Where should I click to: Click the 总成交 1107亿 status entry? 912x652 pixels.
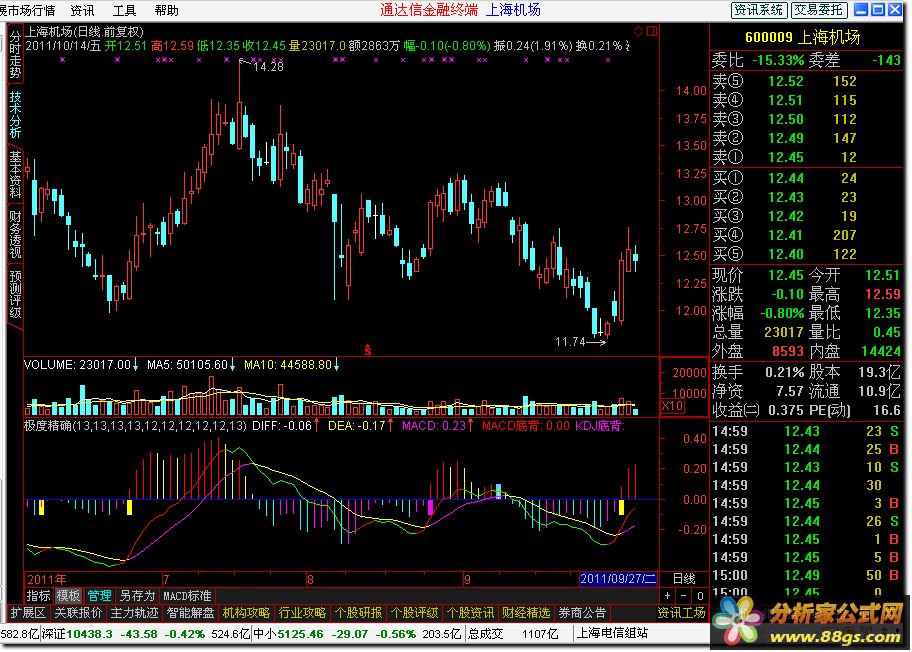tap(512, 634)
